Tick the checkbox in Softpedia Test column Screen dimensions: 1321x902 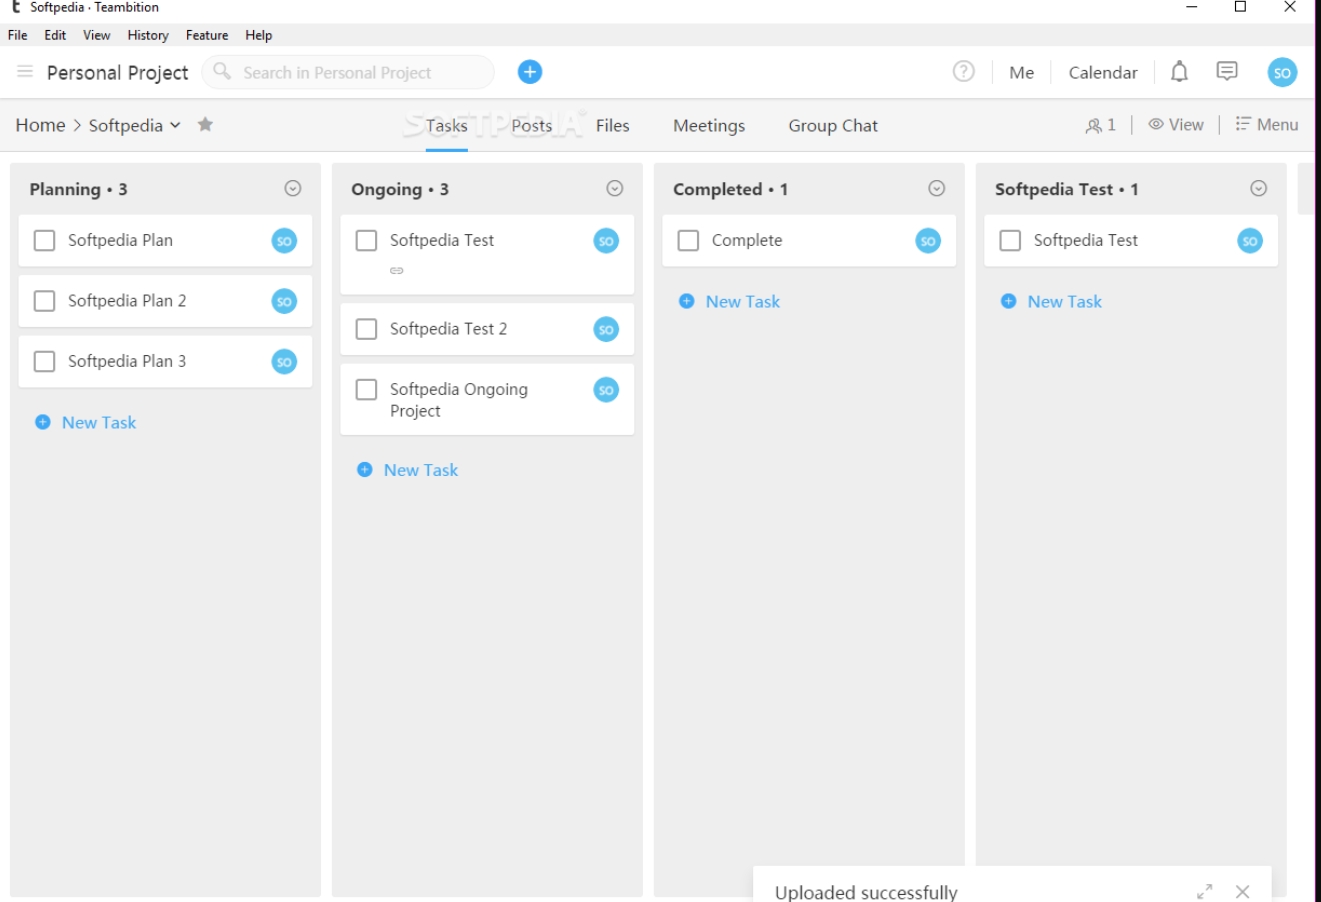pyautogui.click(x=1011, y=241)
